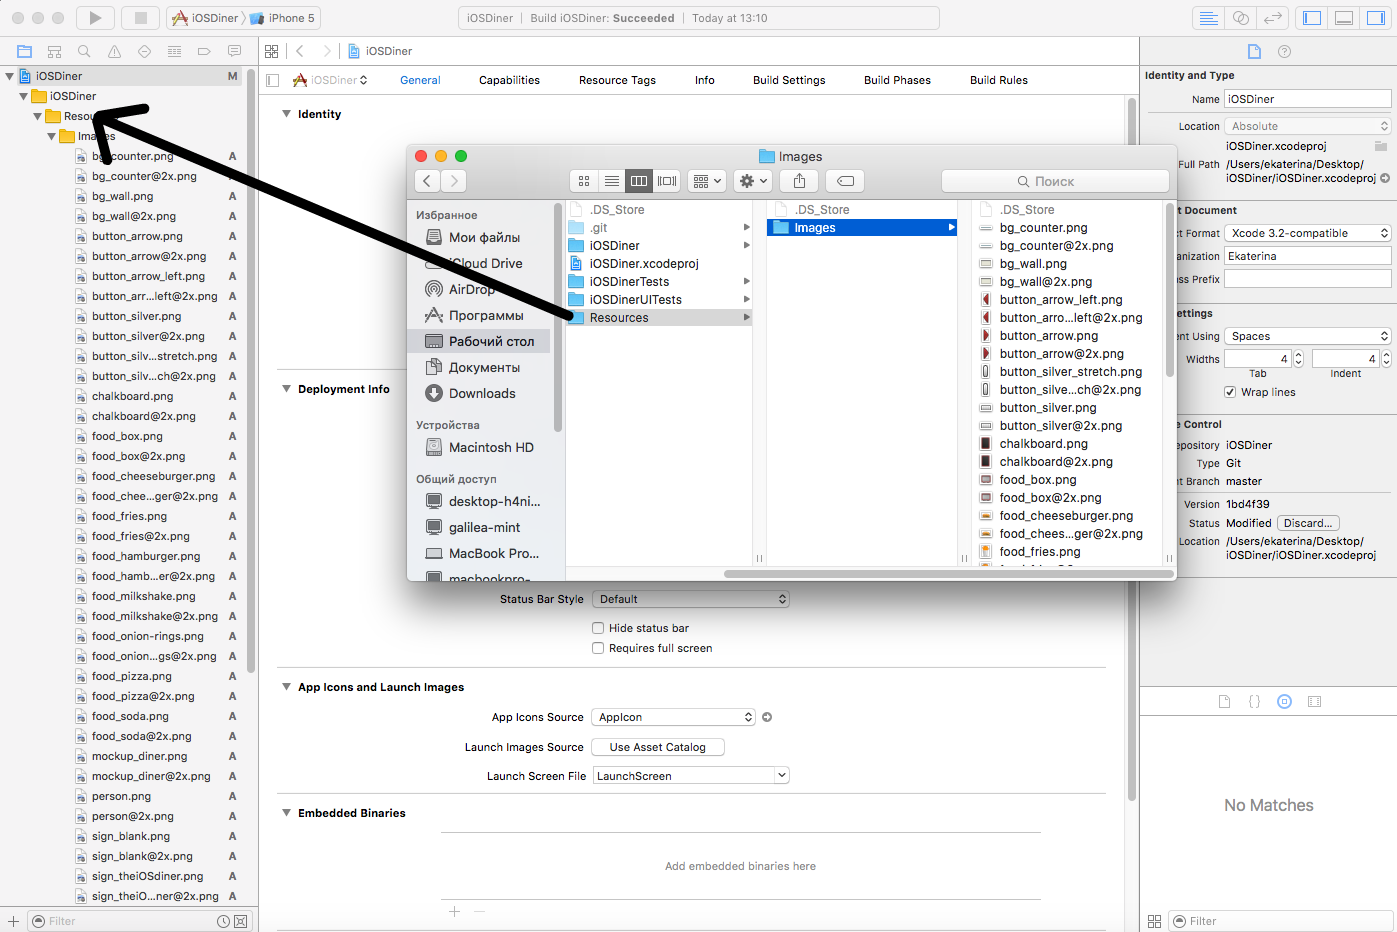Select Resources folder in Finder
1397x932 pixels.
659,318
